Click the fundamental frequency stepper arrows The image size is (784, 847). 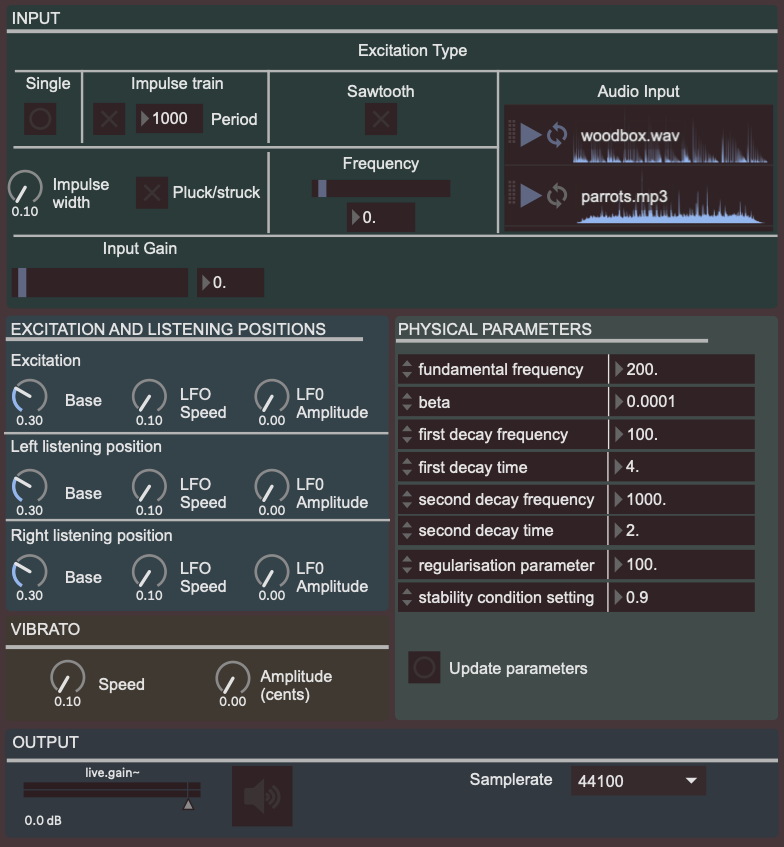tap(407, 369)
